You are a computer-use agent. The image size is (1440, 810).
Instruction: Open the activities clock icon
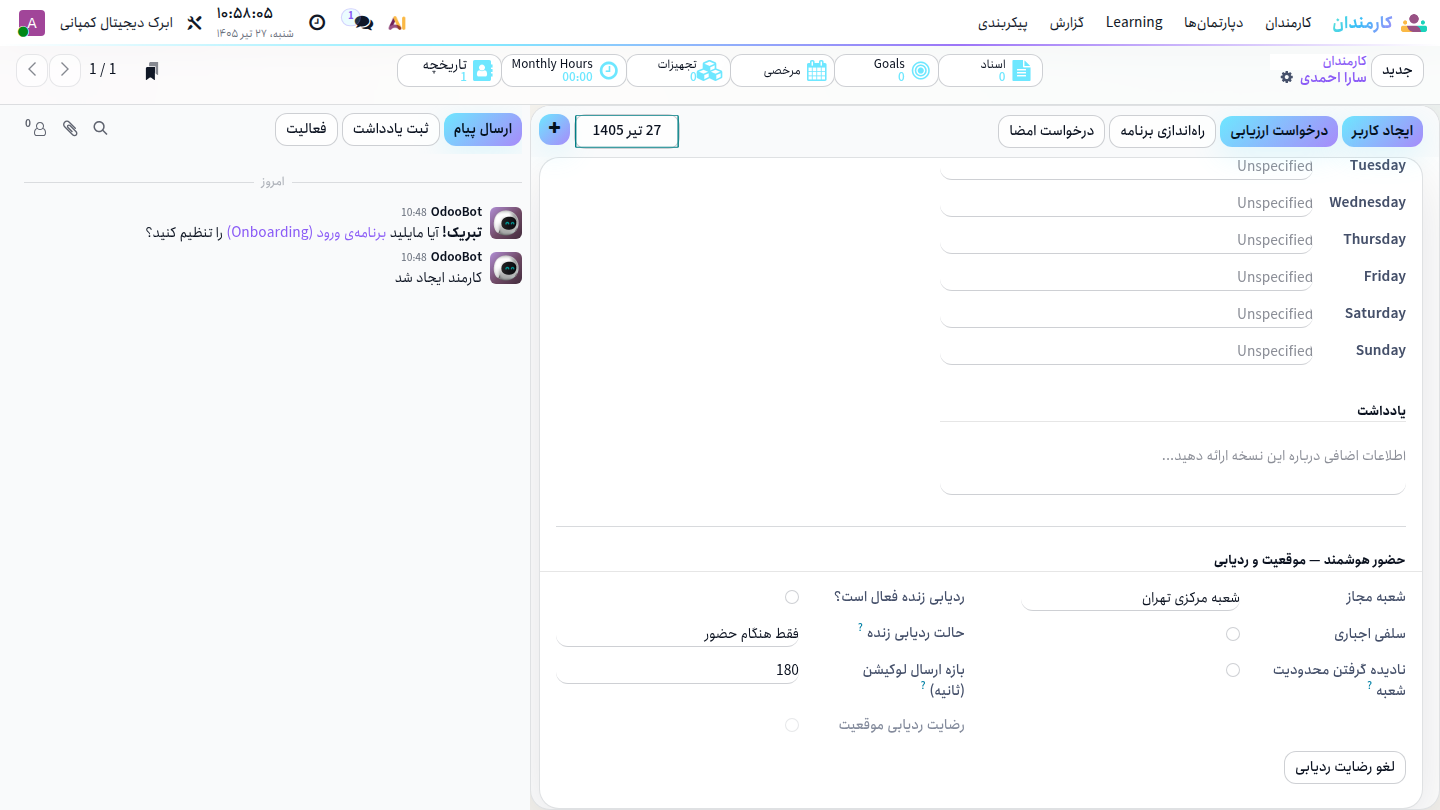pos(317,23)
